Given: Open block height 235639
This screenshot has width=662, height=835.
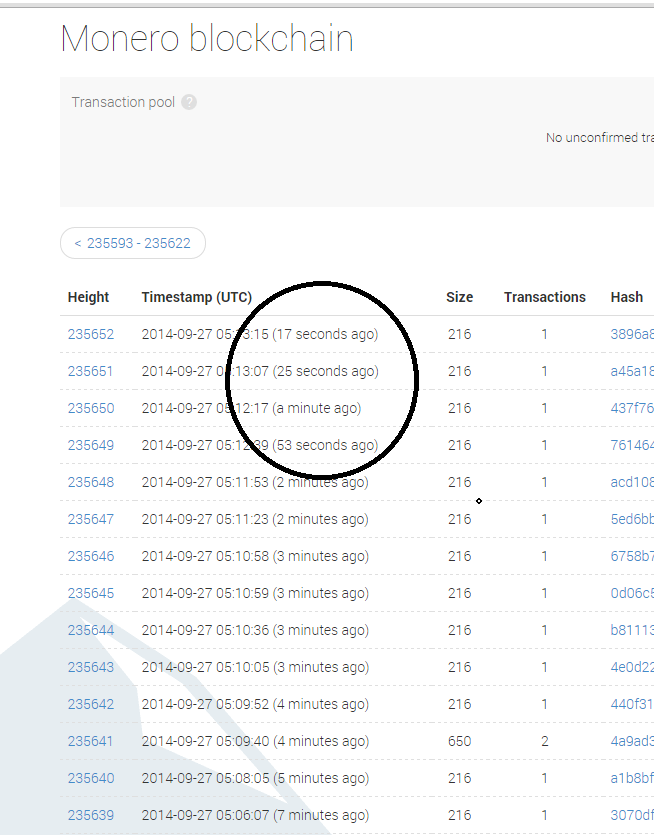Looking at the screenshot, I should [x=91, y=815].
